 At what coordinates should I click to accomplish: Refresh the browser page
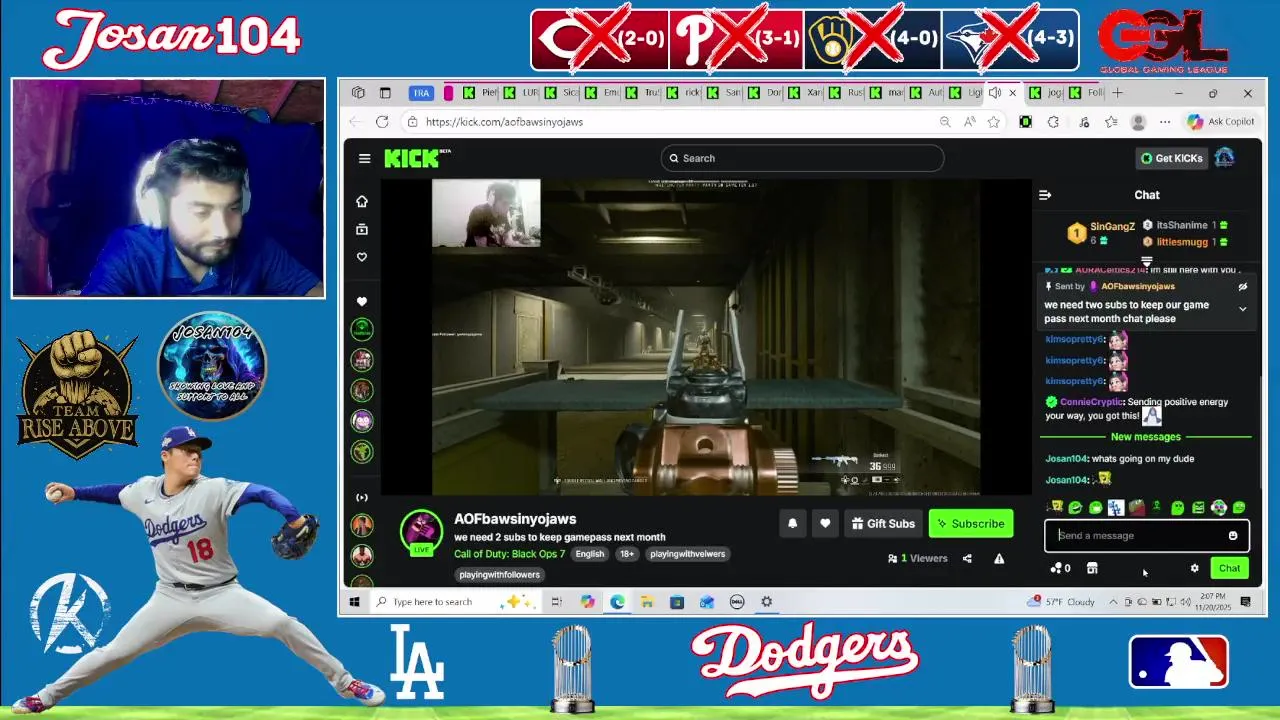click(x=382, y=122)
